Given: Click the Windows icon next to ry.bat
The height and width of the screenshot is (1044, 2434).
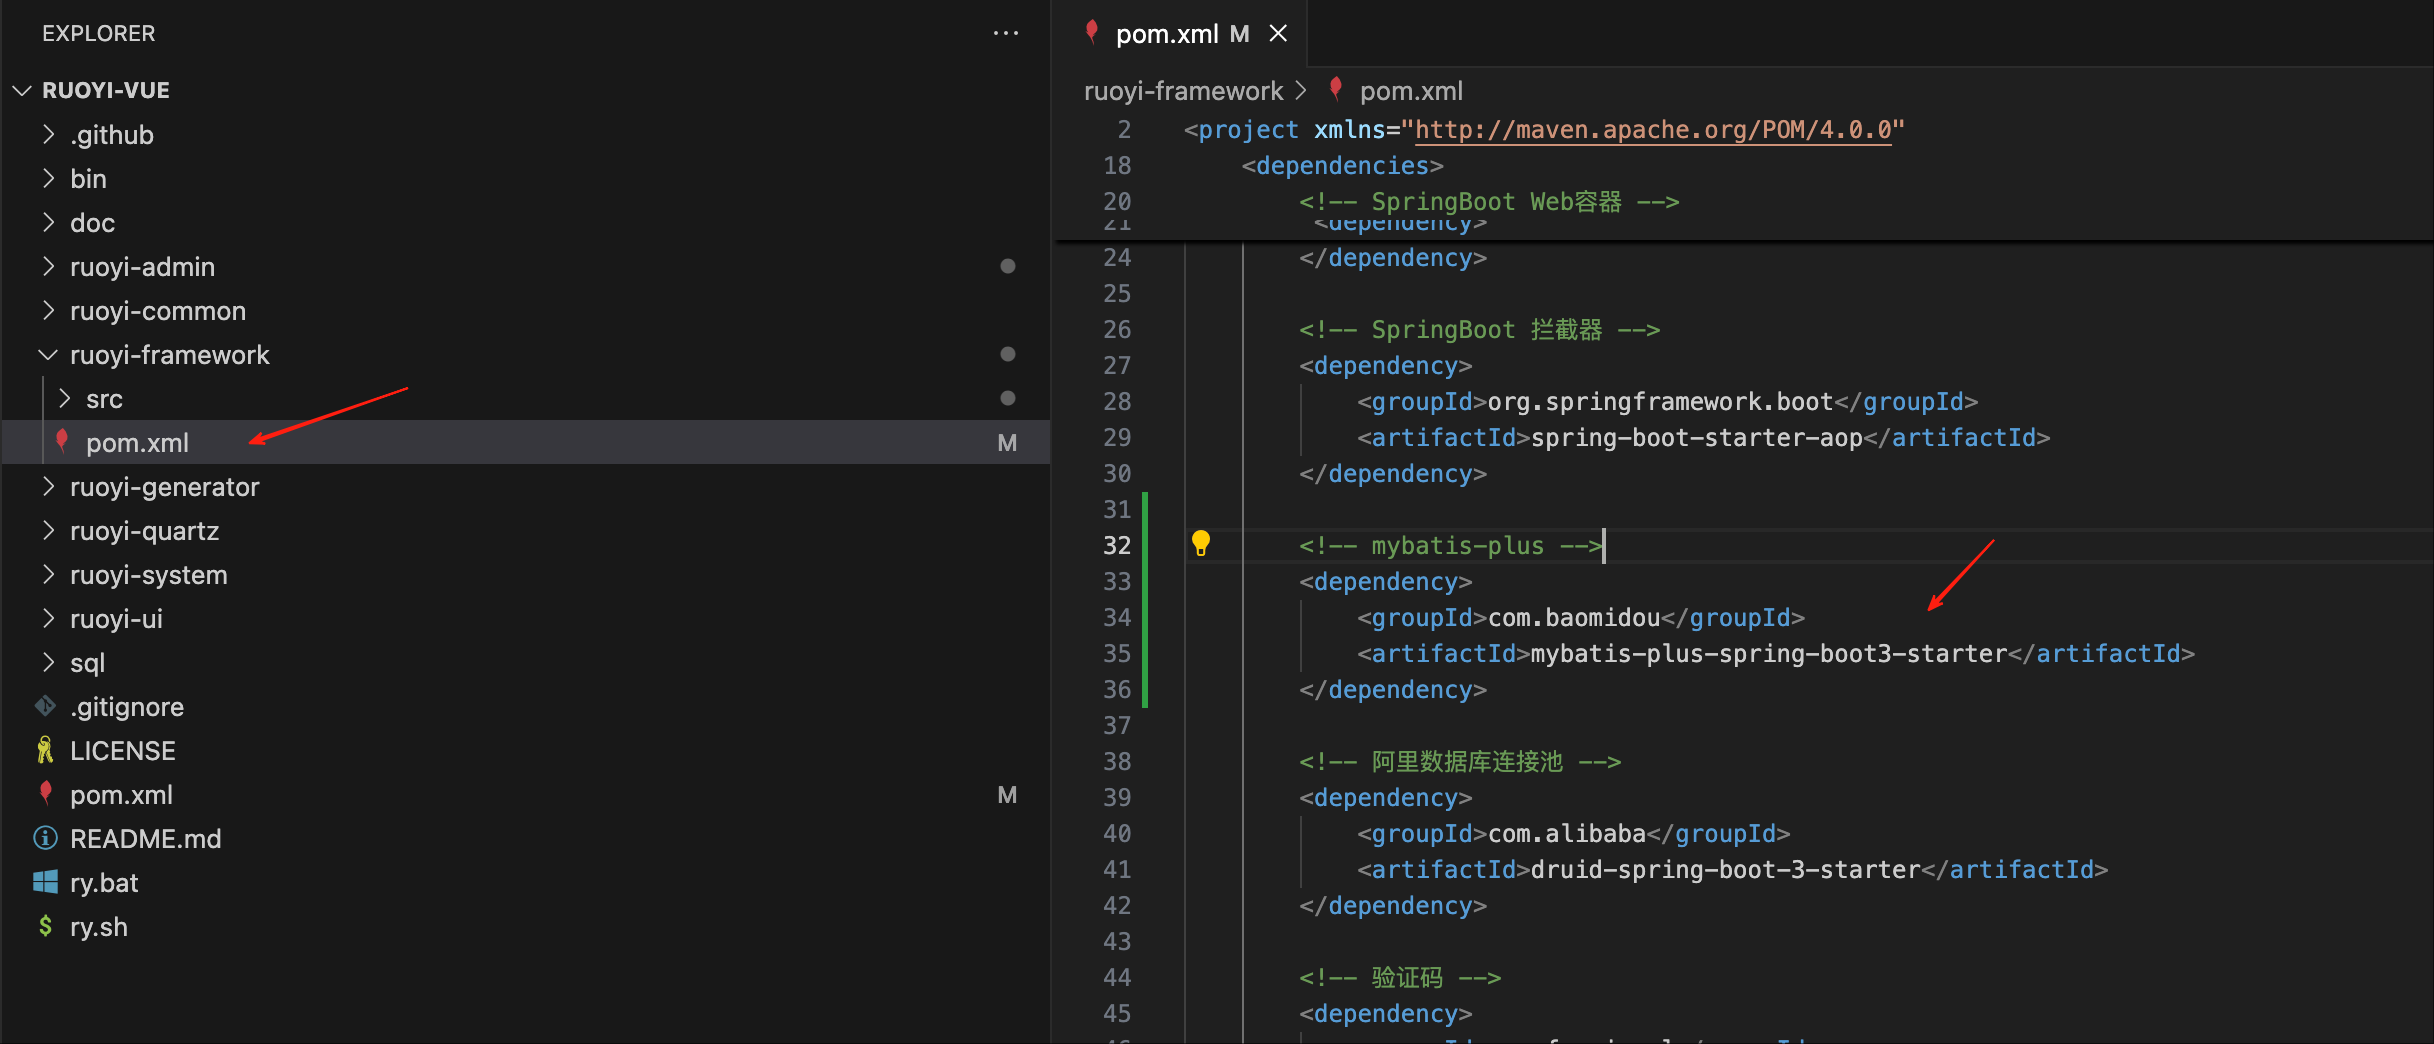Looking at the screenshot, I should [x=45, y=882].
